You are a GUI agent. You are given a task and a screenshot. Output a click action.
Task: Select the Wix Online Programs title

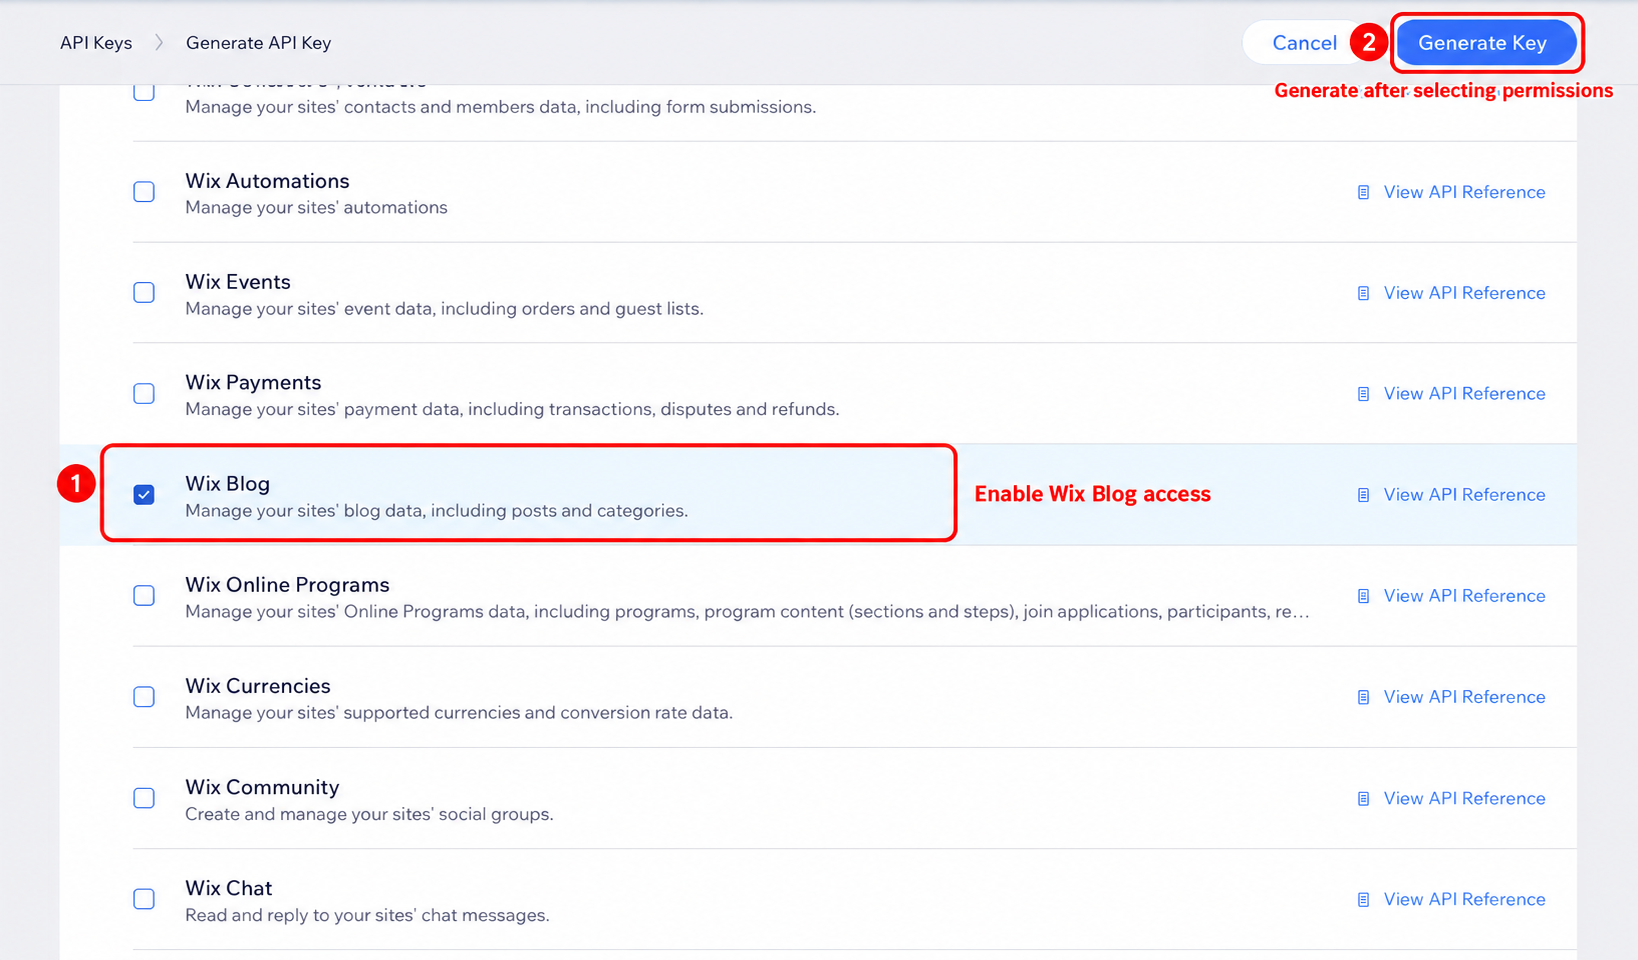[287, 585]
